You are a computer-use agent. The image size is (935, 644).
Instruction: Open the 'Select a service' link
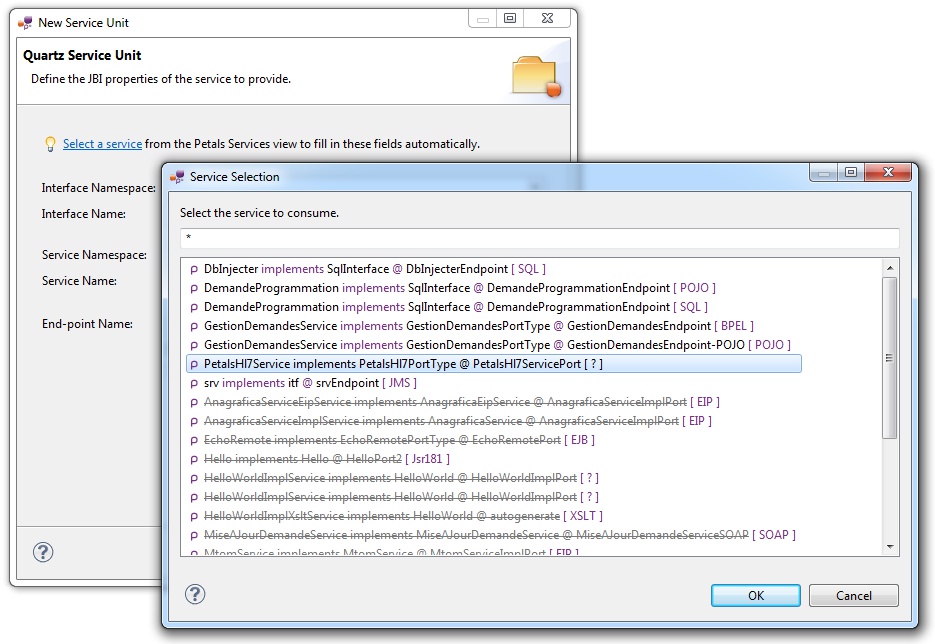coord(102,144)
